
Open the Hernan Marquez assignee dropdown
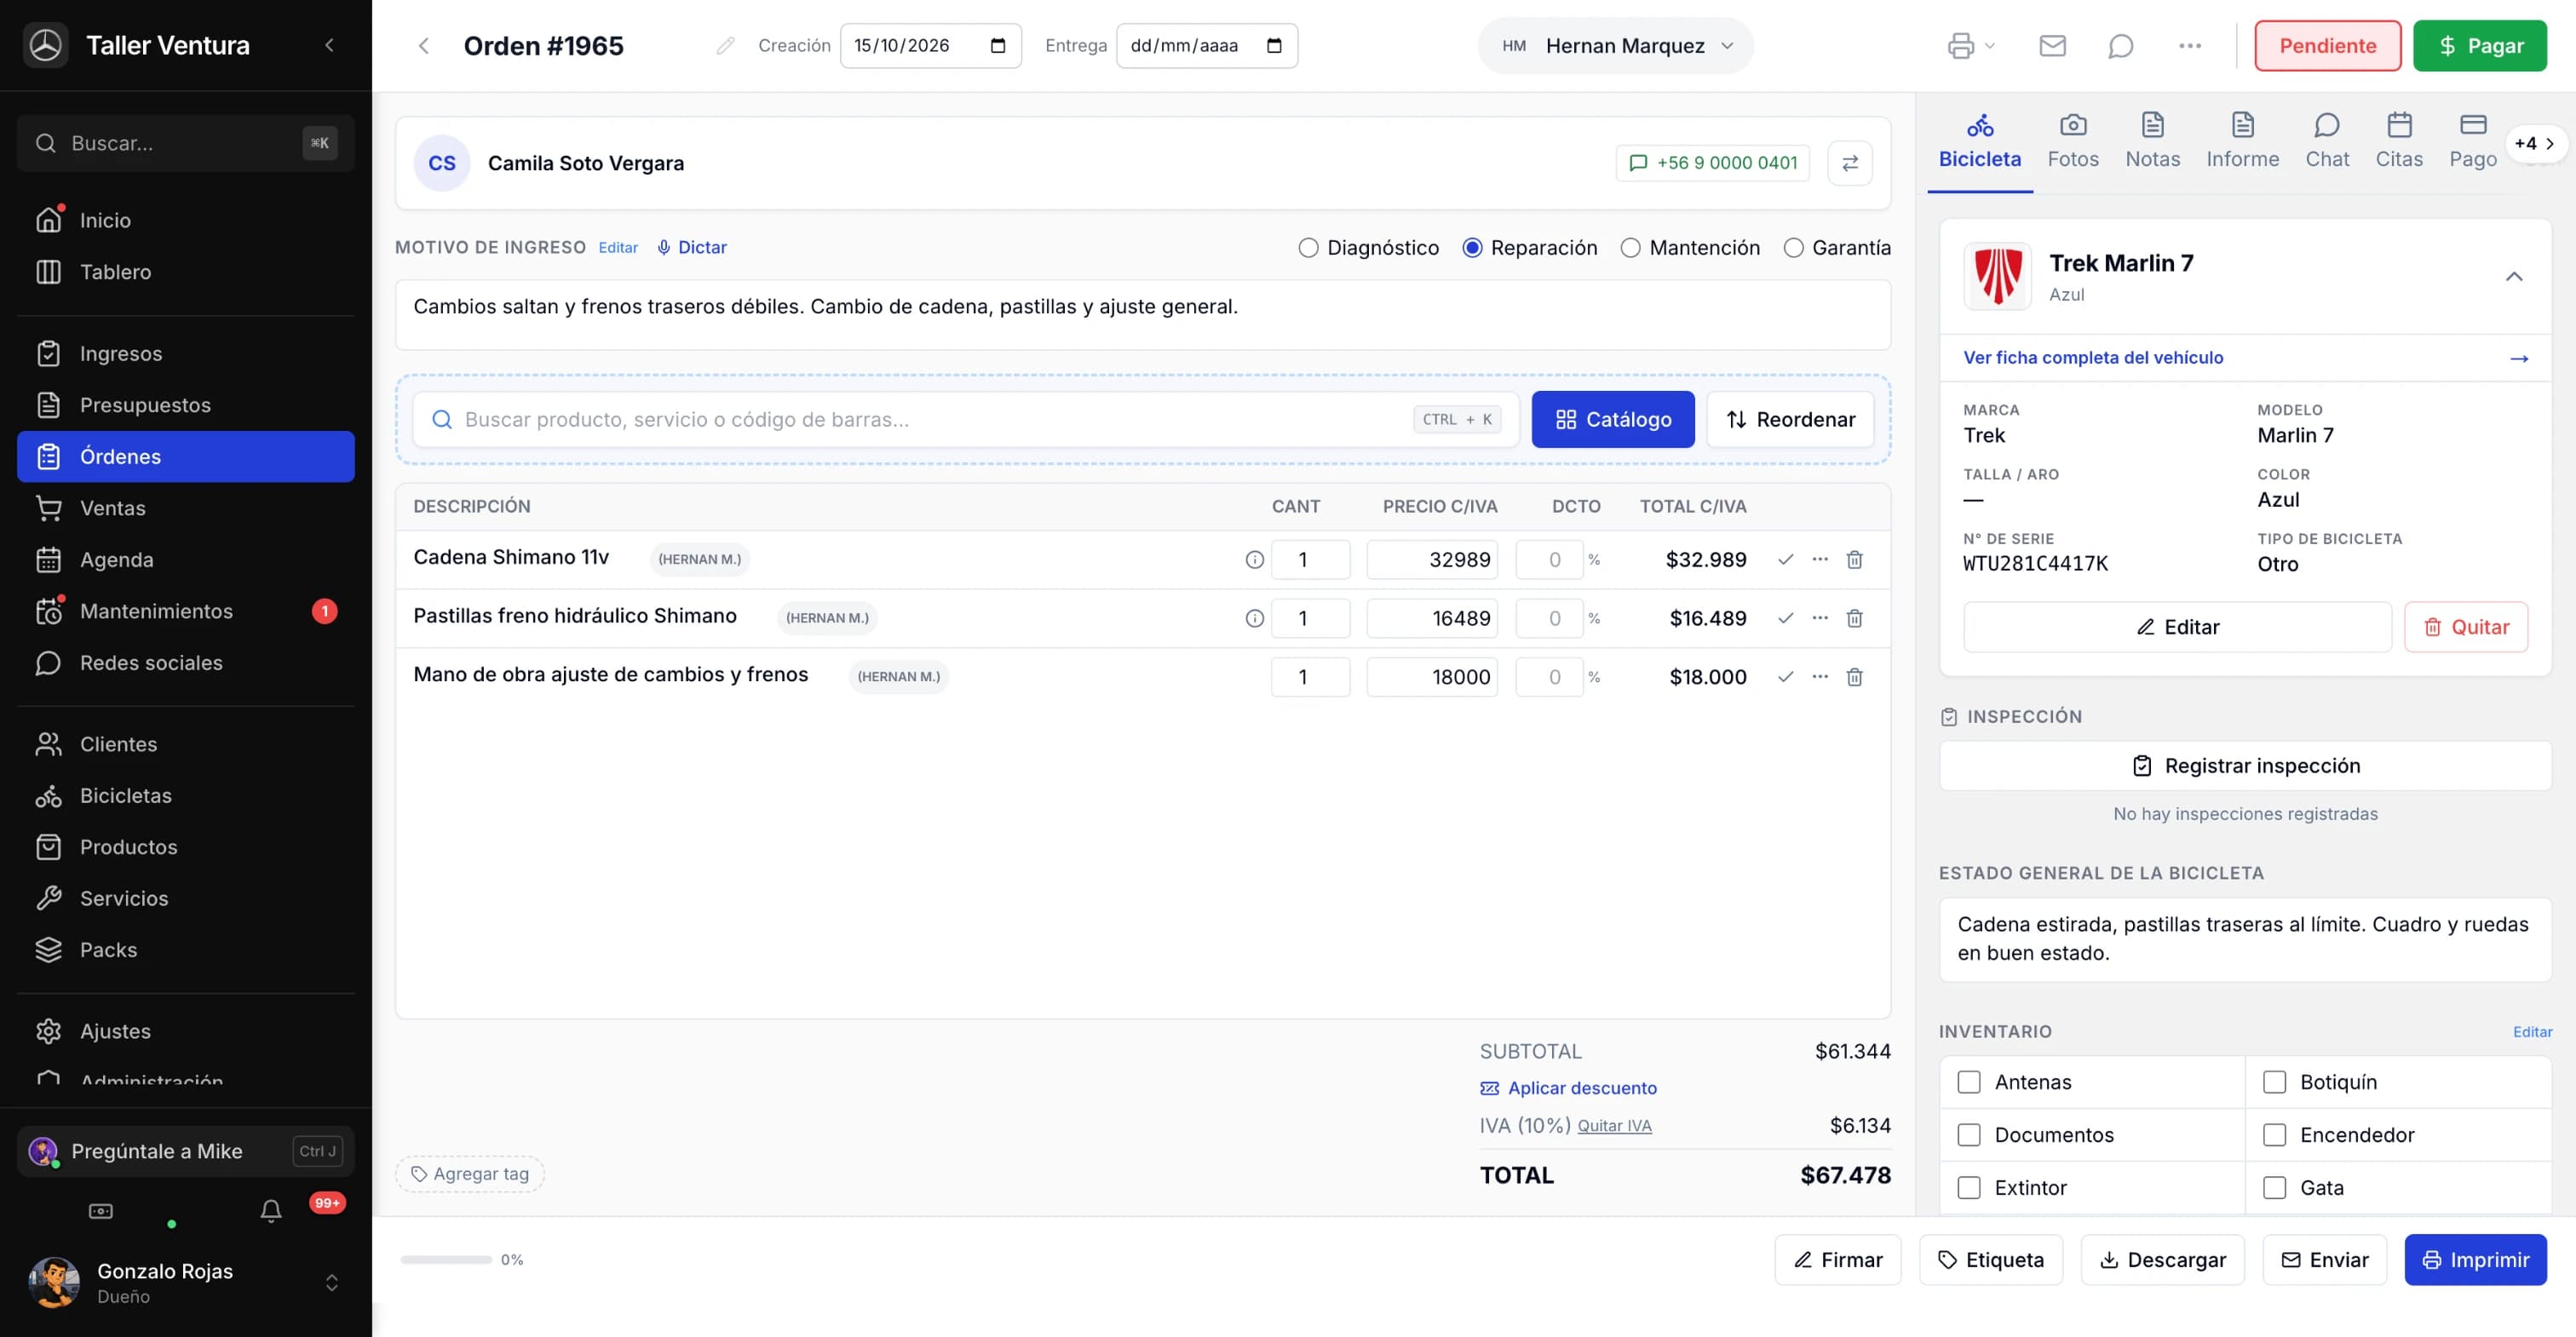(x=1616, y=46)
